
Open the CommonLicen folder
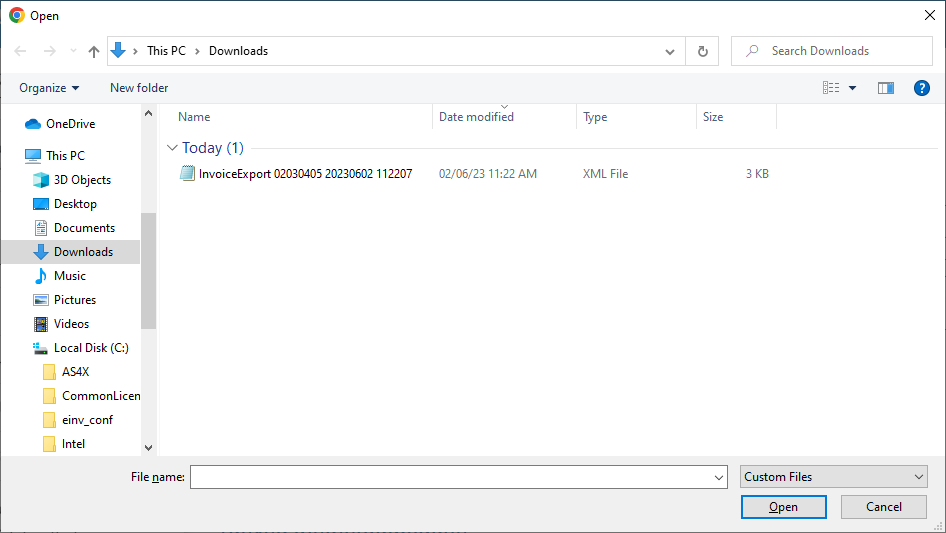click(x=101, y=396)
